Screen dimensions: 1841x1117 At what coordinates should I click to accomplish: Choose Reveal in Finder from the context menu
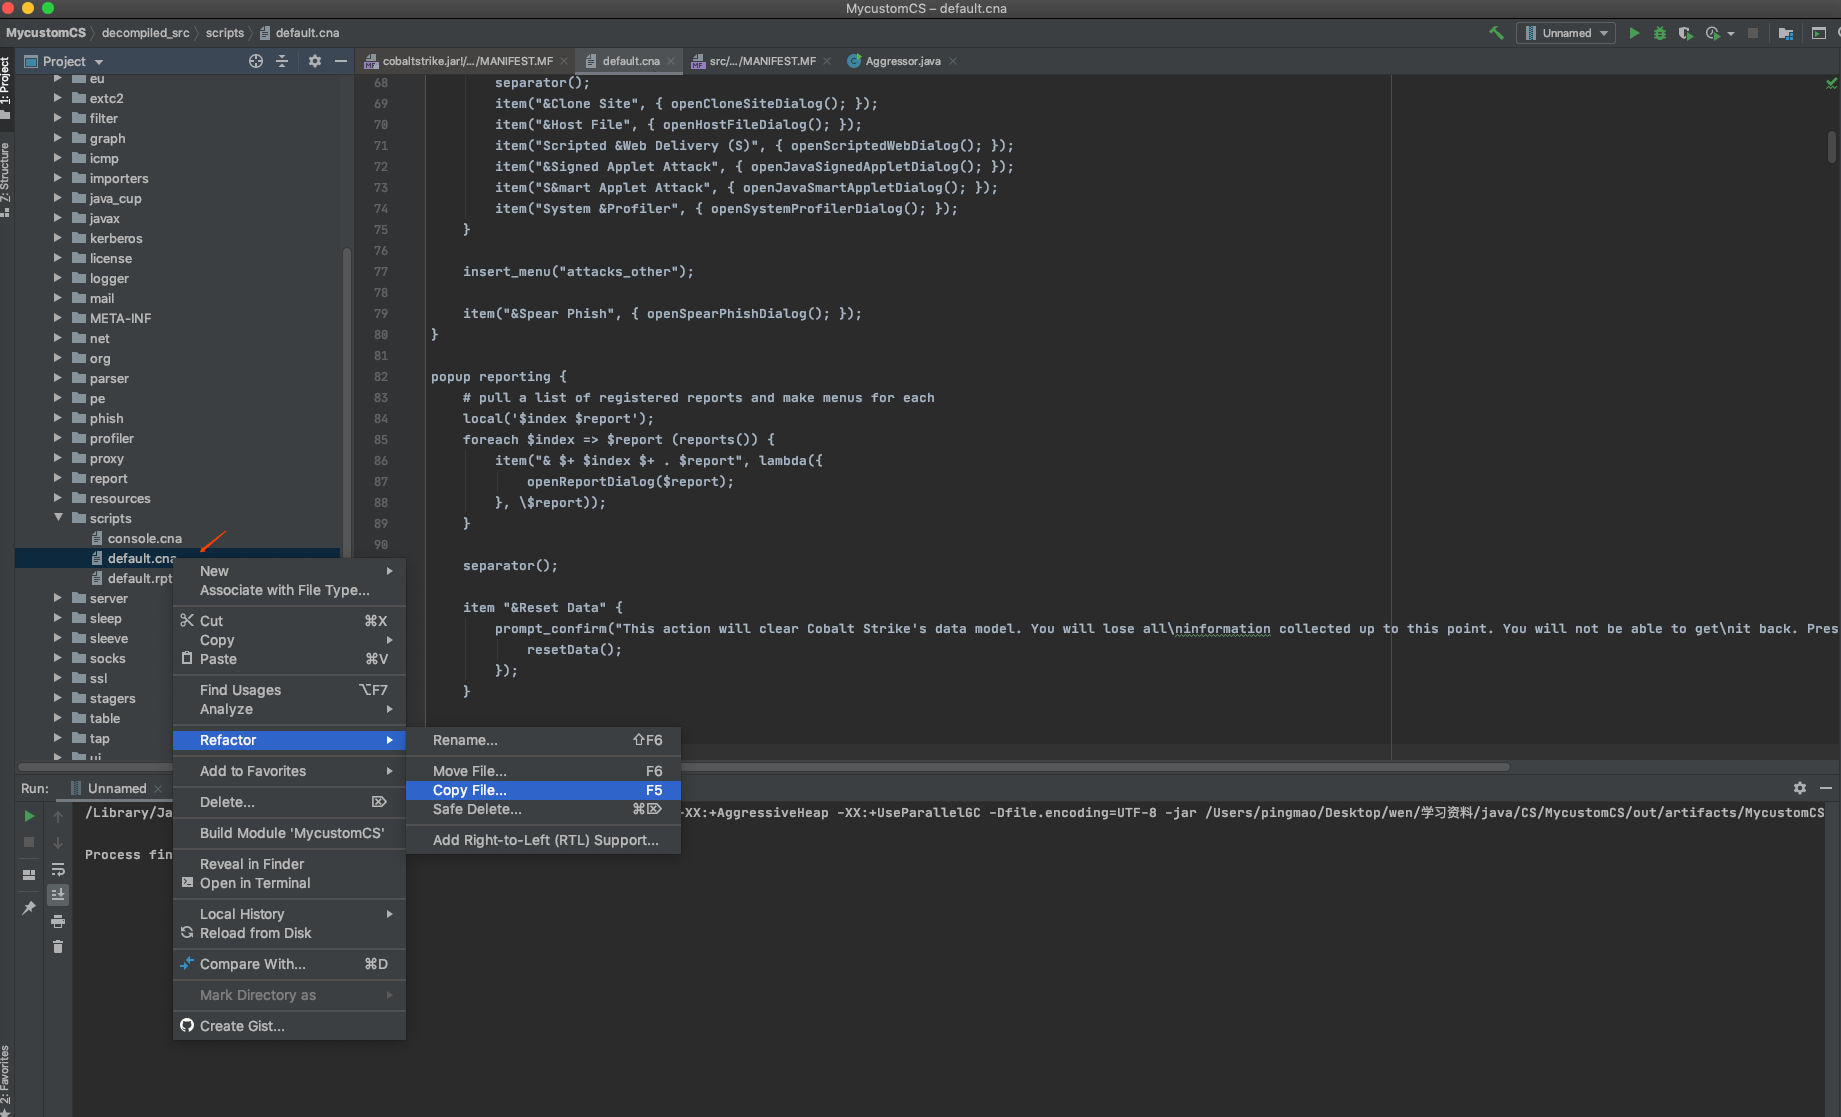tap(251, 864)
